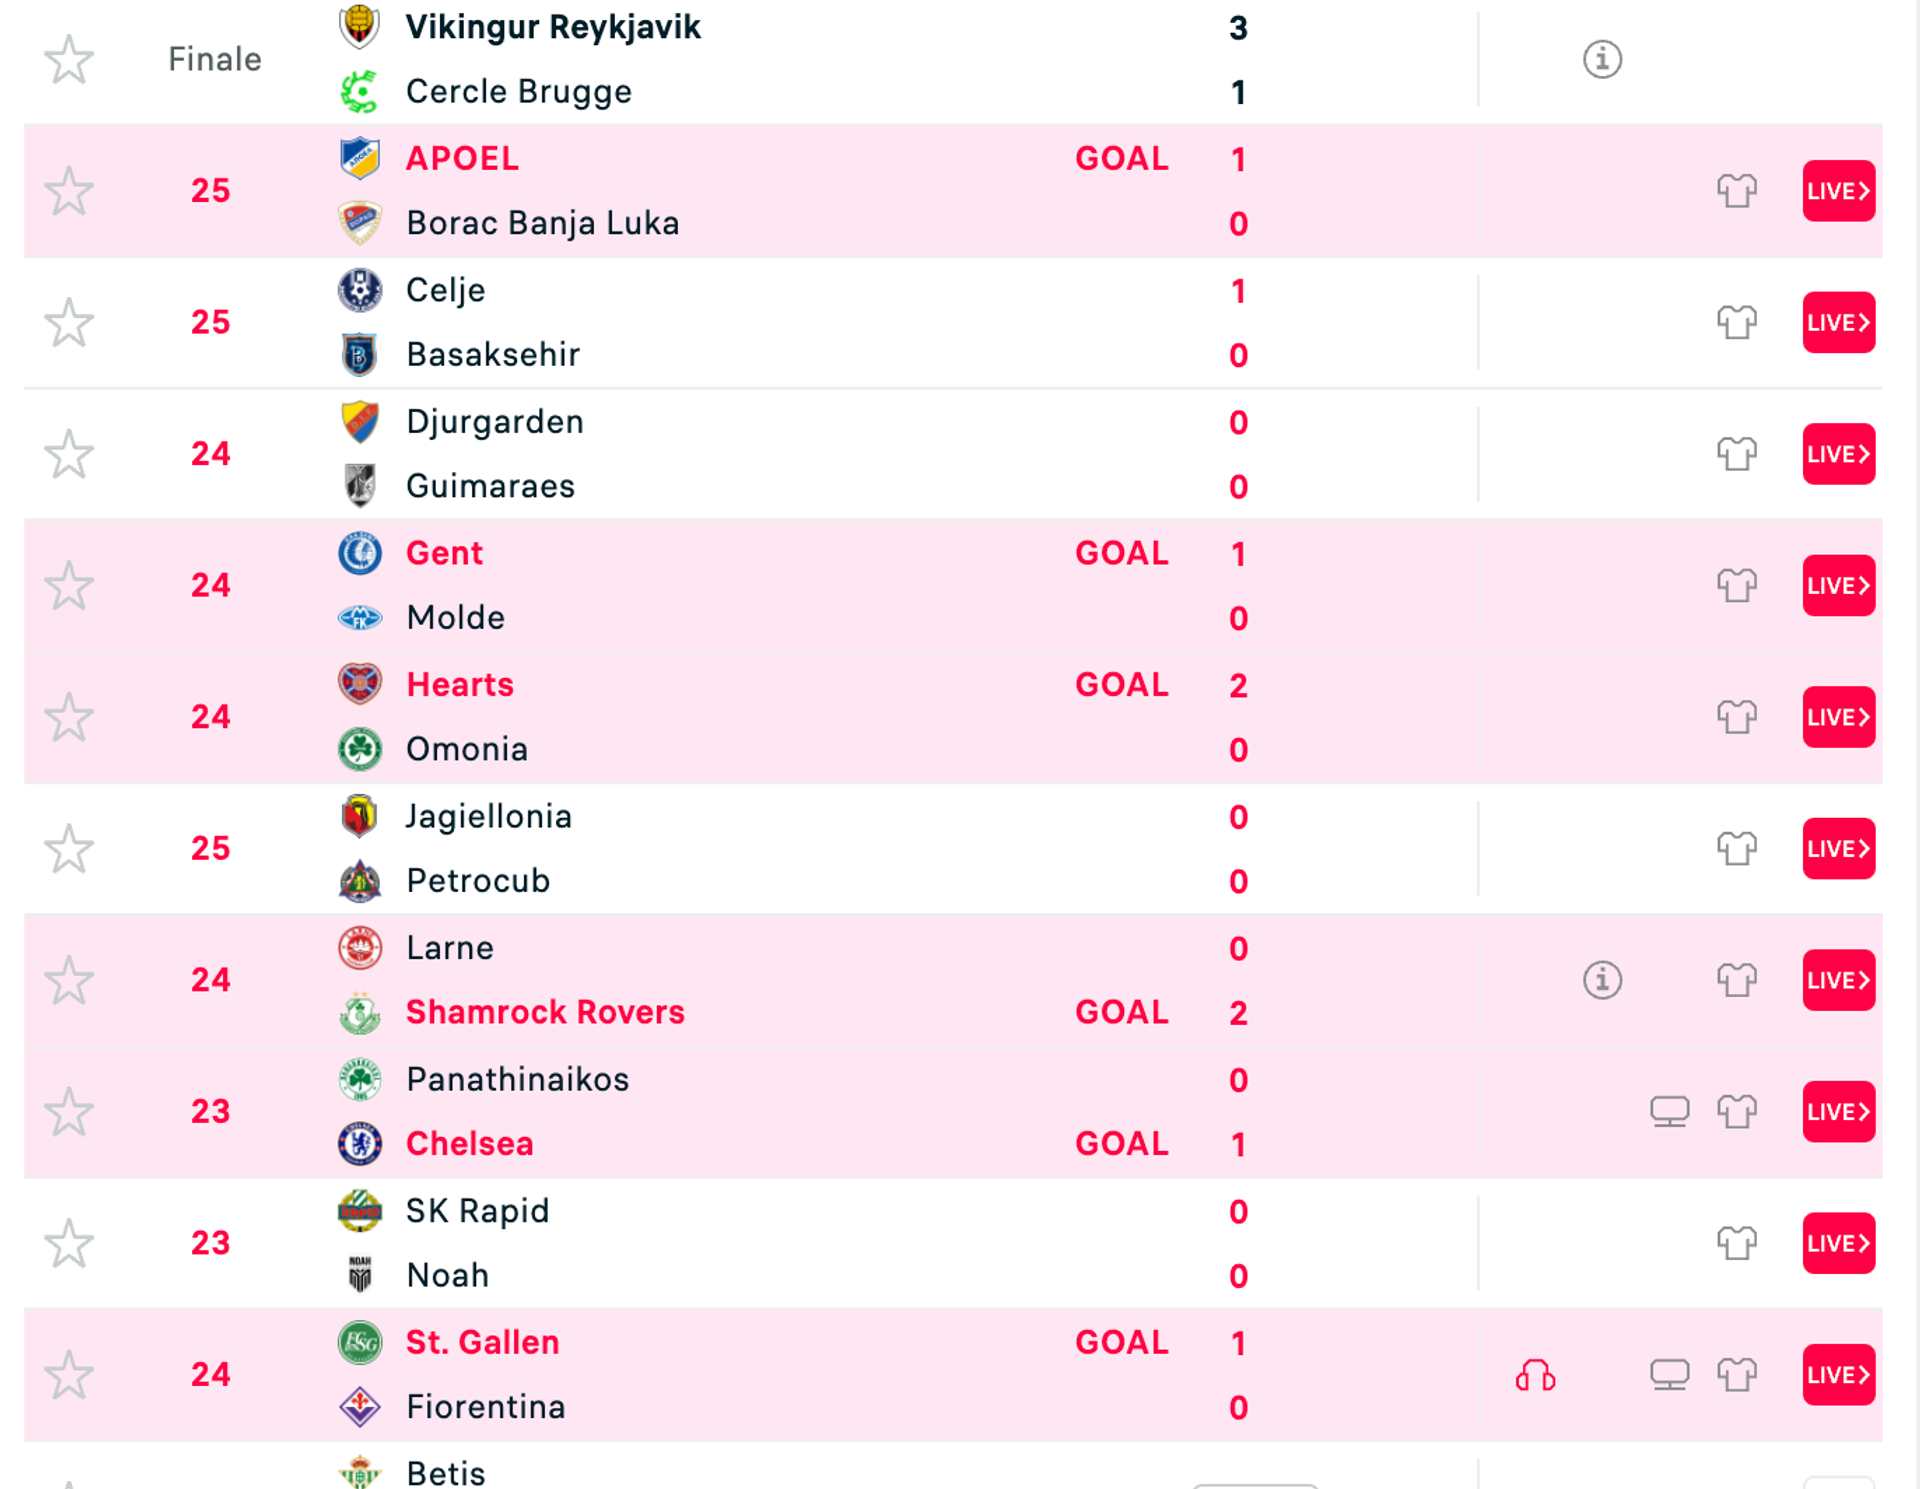
Task: Toggle favorite star for Vikingur Reykjavik final
Action: click(x=69, y=59)
